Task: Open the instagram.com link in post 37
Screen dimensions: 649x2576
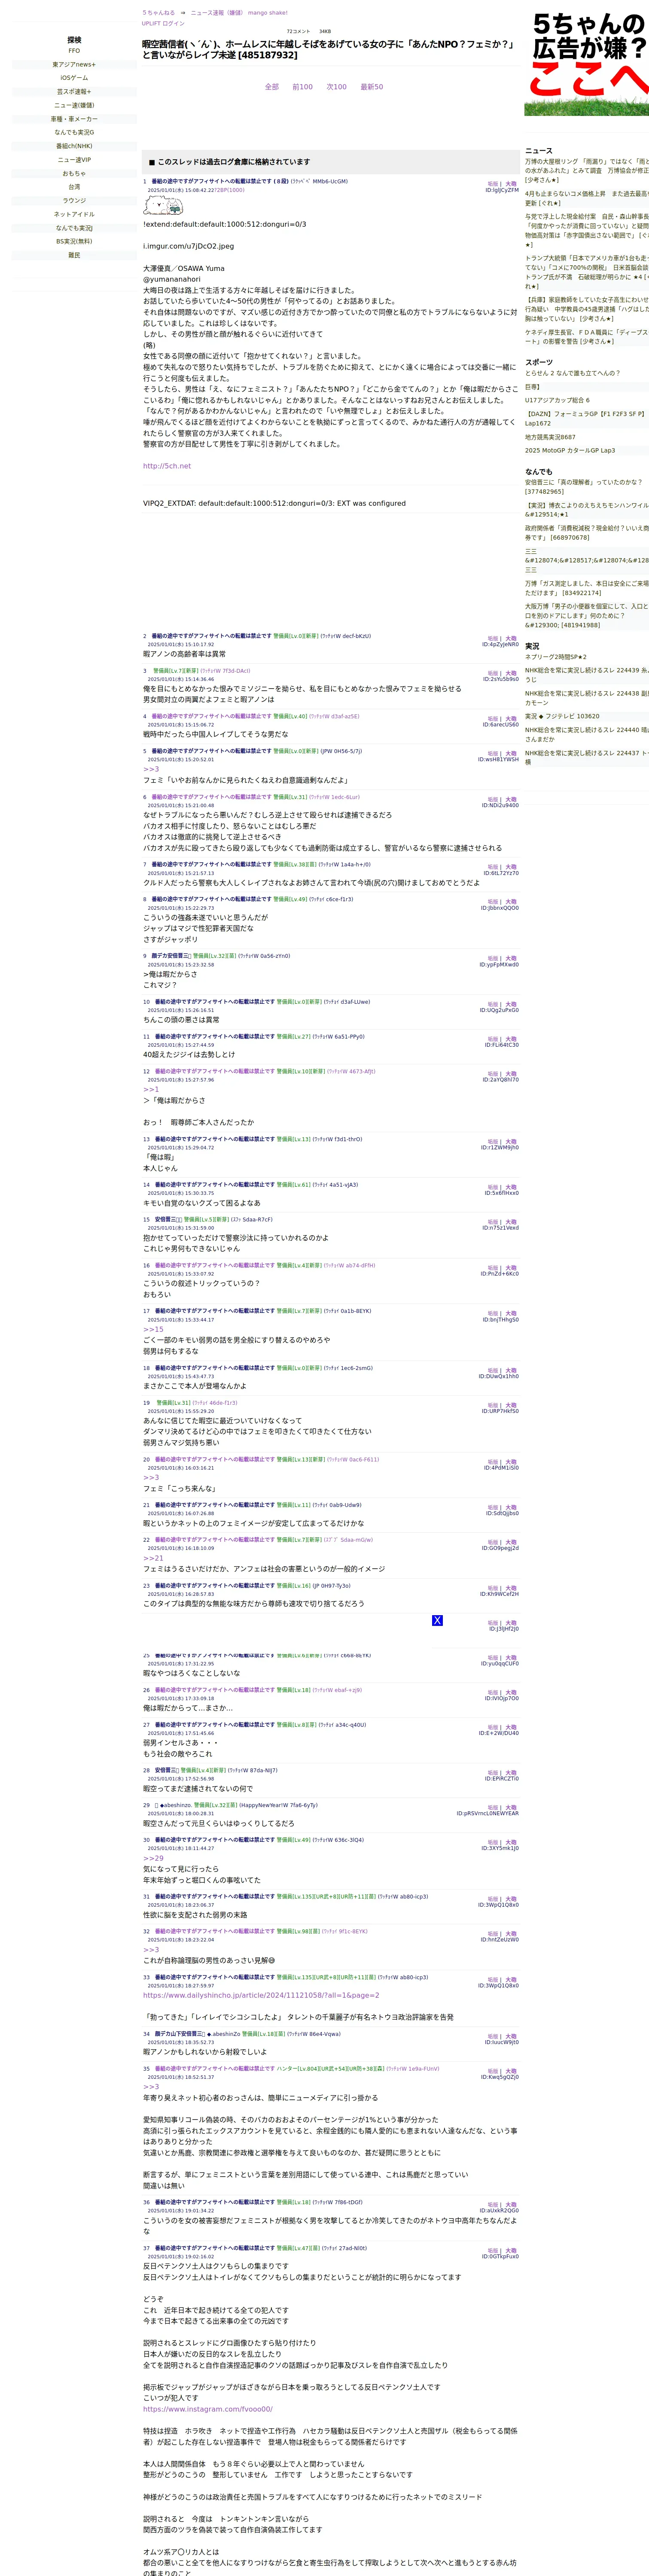Action: (x=208, y=2409)
